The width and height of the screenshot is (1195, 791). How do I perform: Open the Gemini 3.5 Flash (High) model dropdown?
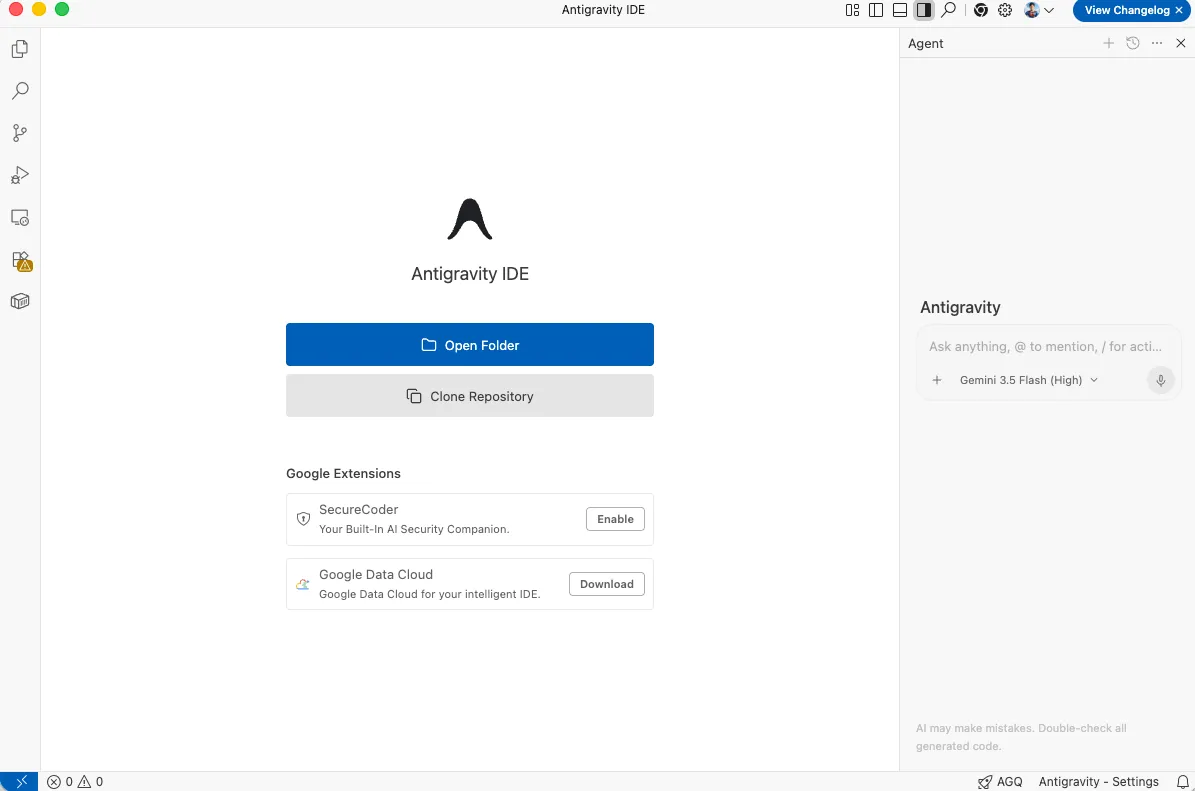[1029, 380]
